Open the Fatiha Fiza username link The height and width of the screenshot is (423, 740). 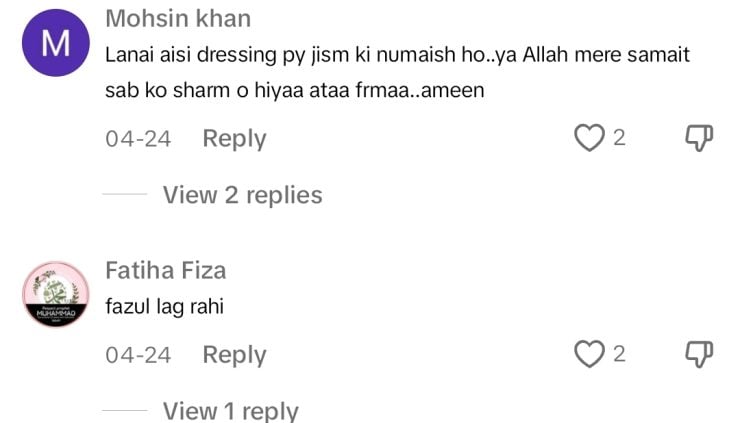click(x=166, y=271)
